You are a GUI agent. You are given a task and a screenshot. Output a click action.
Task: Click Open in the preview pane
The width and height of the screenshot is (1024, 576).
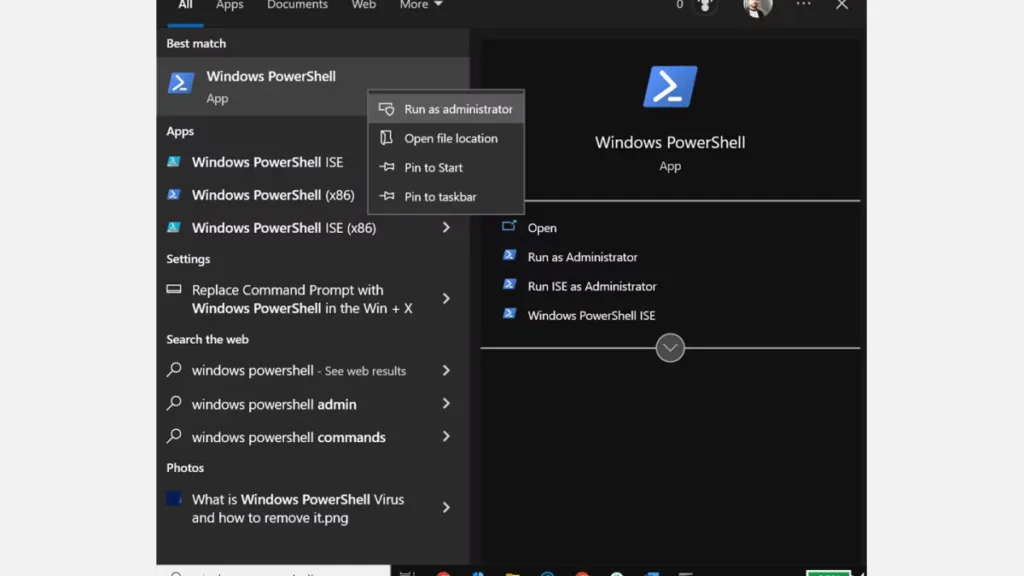click(x=542, y=228)
